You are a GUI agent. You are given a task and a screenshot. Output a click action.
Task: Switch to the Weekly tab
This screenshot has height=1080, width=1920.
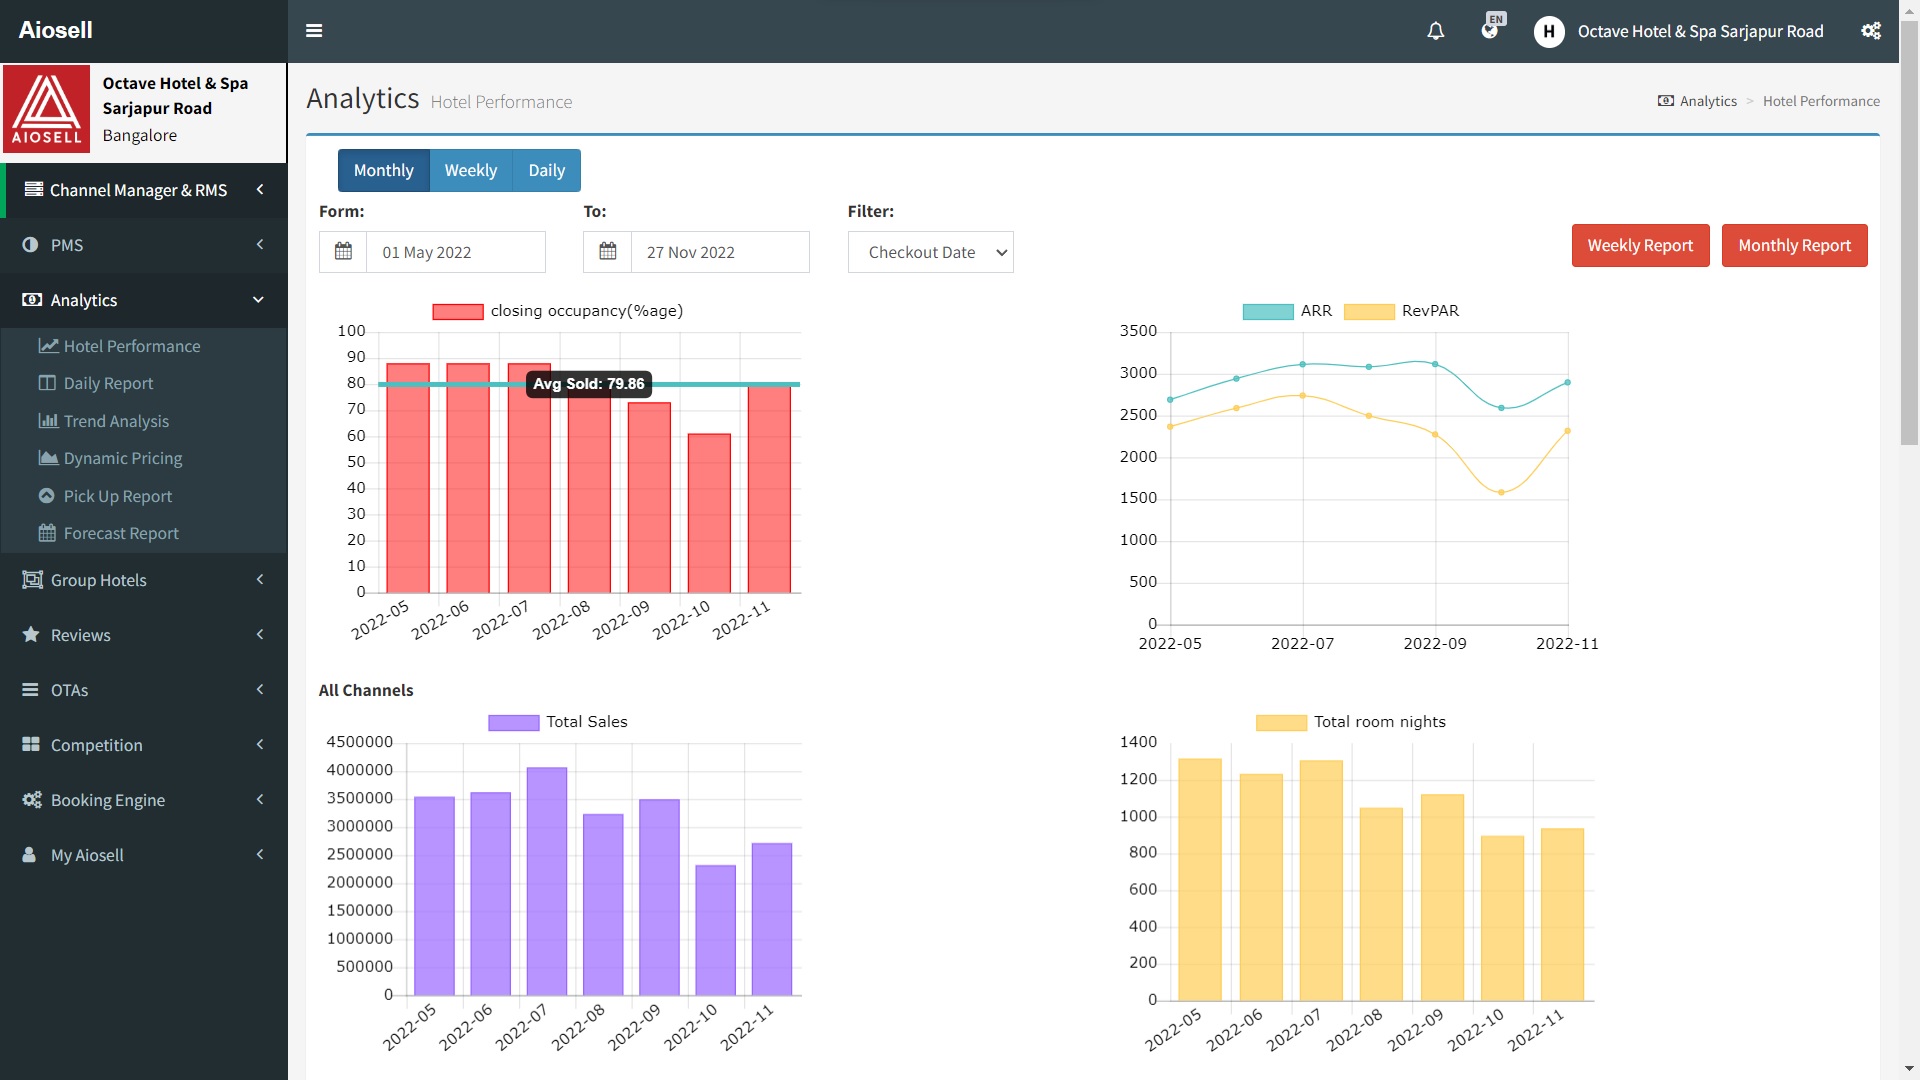[470, 171]
